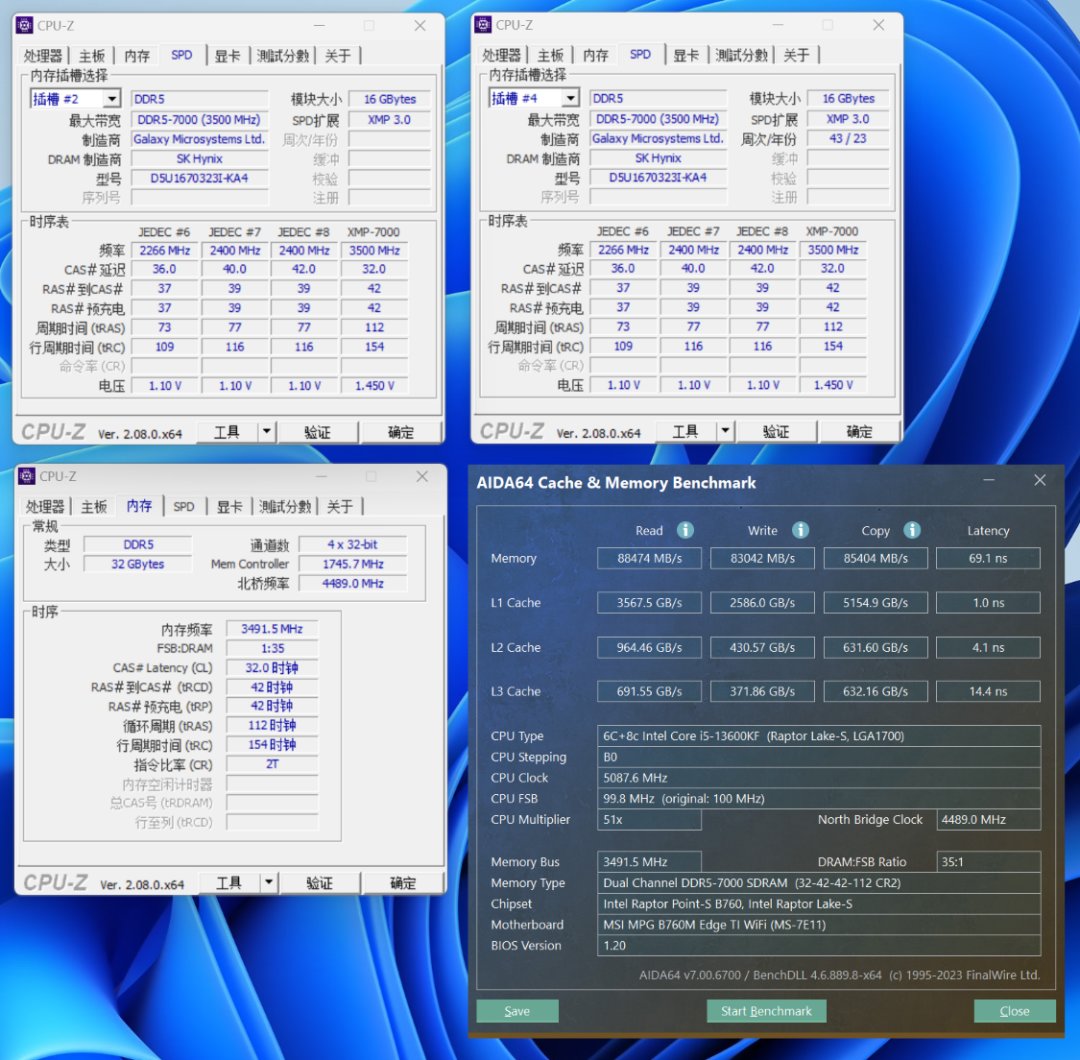Click 内存频率 value 3491.5 MHz in CPU-Z
Viewport: 1080px width, 1060px height.
[x=272, y=629]
